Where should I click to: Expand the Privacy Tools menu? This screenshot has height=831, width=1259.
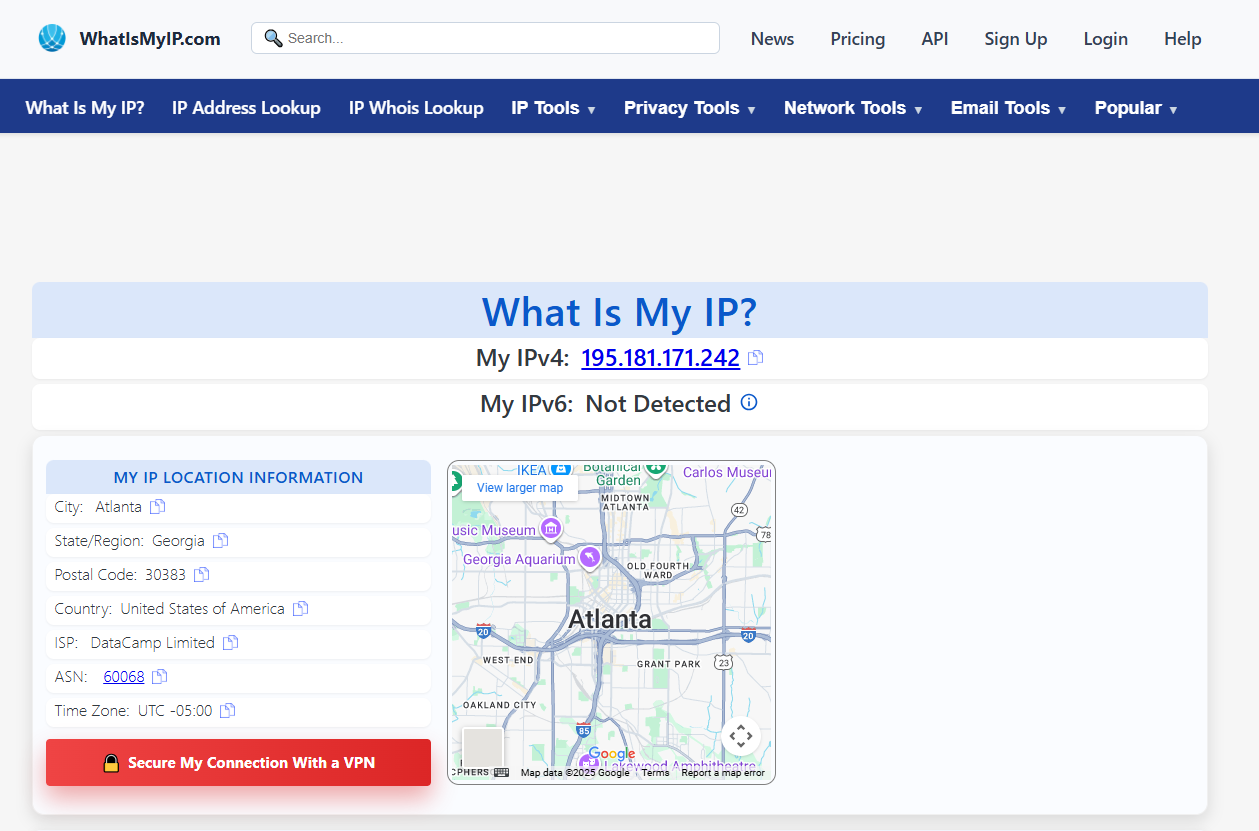[689, 107]
